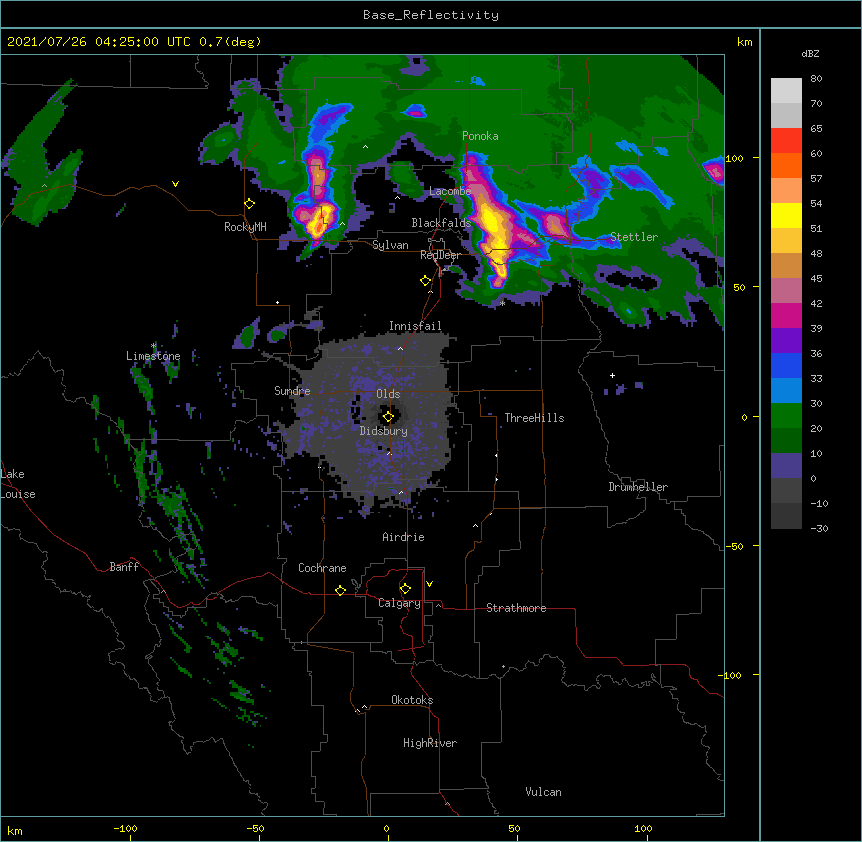Image resolution: width=862 pixels, height=842 pixels.
Task: Click the white plus marker north of Drumheller
Action: click(x=612, y=375)
